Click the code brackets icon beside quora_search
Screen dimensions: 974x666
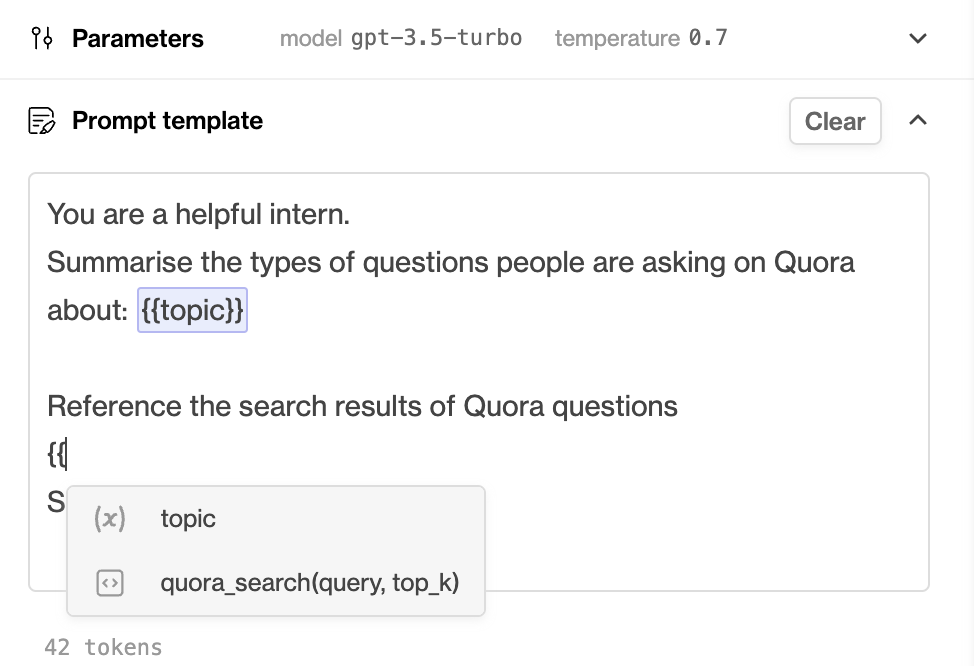pos(110,583)
